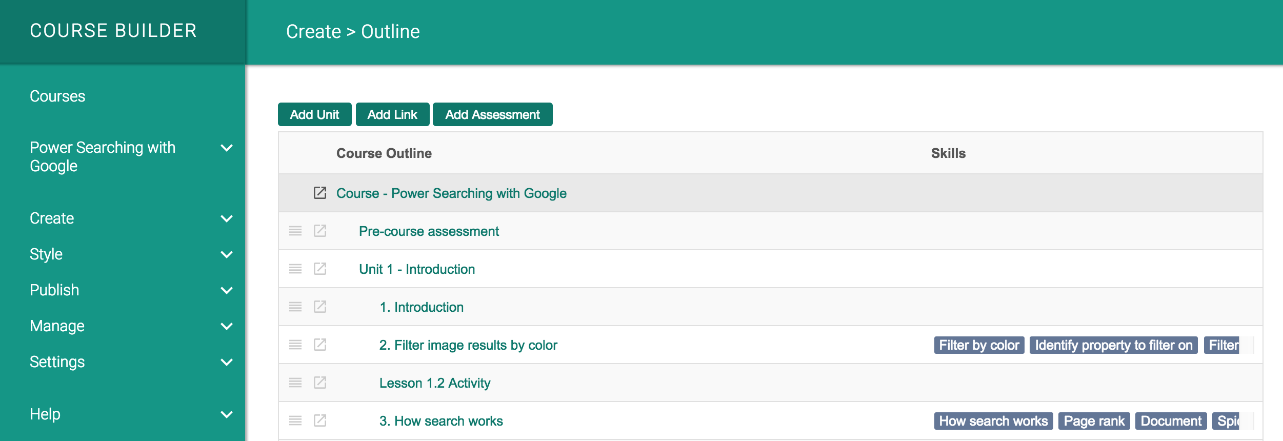Image resolution: width=1283 pixels, height=441 pixels.
Task: Grab reorder handle of 1. Introduction row
Action: click(x=295, y=307)
